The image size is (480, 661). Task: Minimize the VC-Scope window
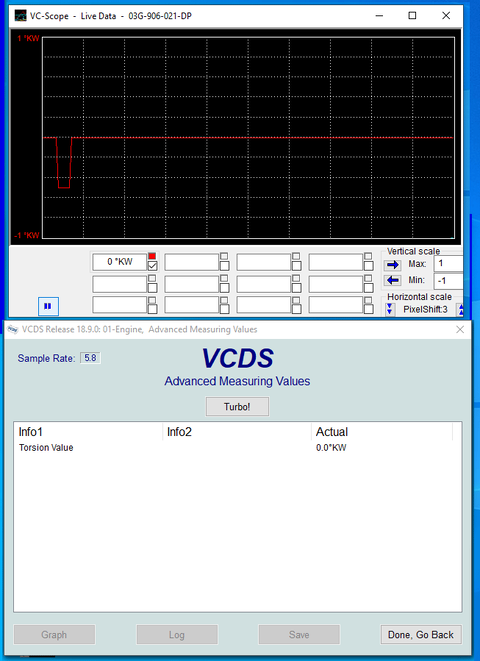tap(379, 16)
